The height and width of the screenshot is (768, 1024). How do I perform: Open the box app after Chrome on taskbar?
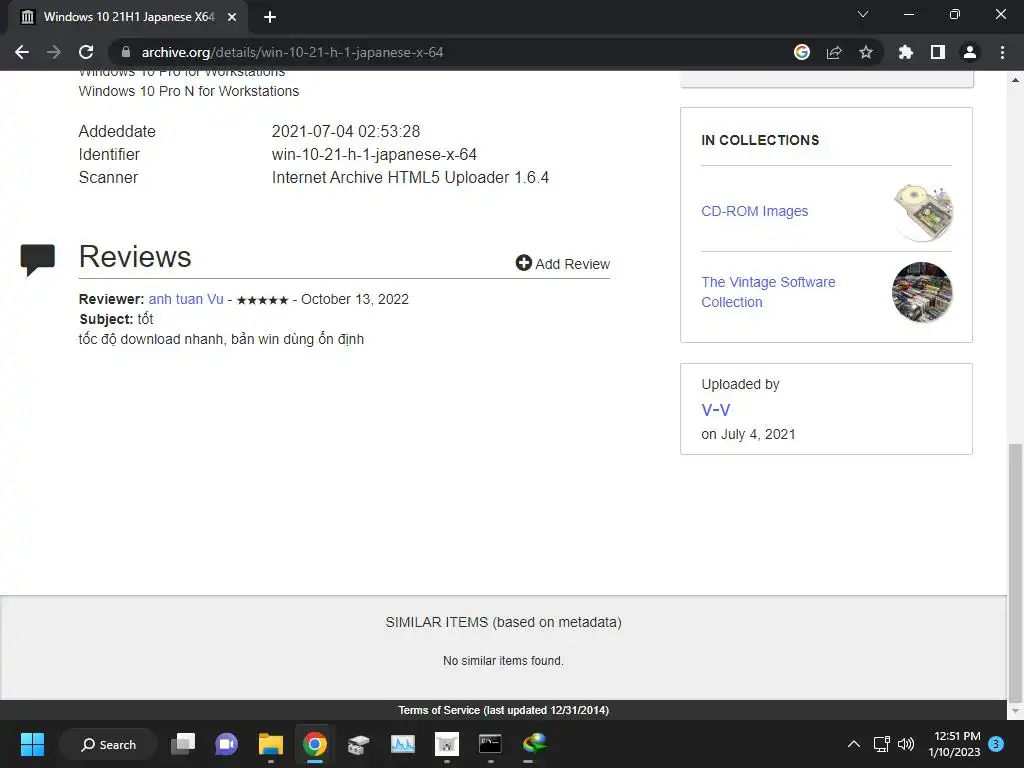358,744
